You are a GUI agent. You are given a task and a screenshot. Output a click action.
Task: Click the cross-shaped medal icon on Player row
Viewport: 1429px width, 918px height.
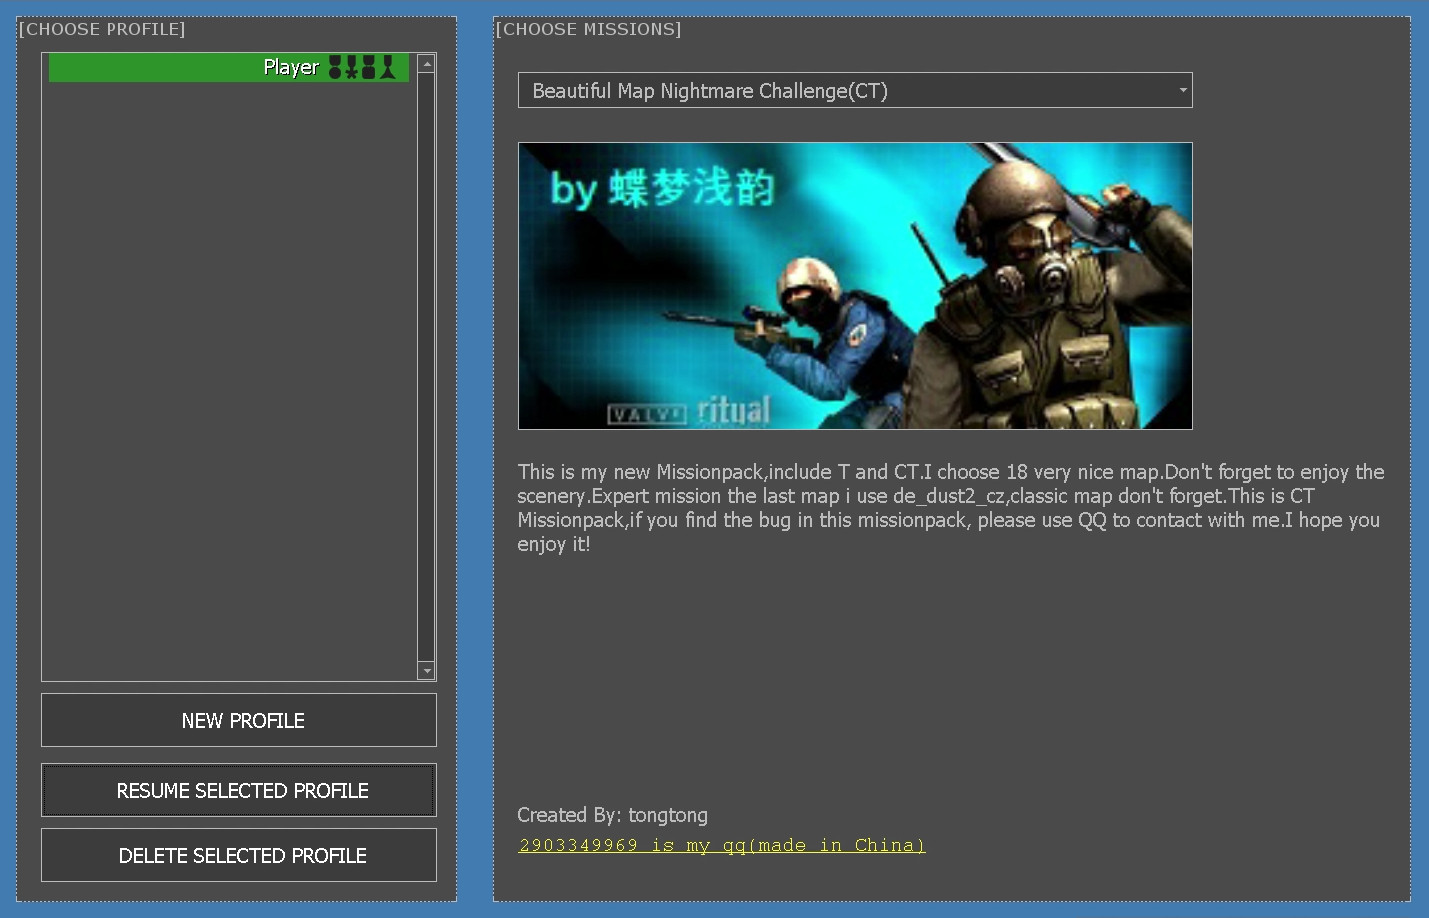[351, 67]
